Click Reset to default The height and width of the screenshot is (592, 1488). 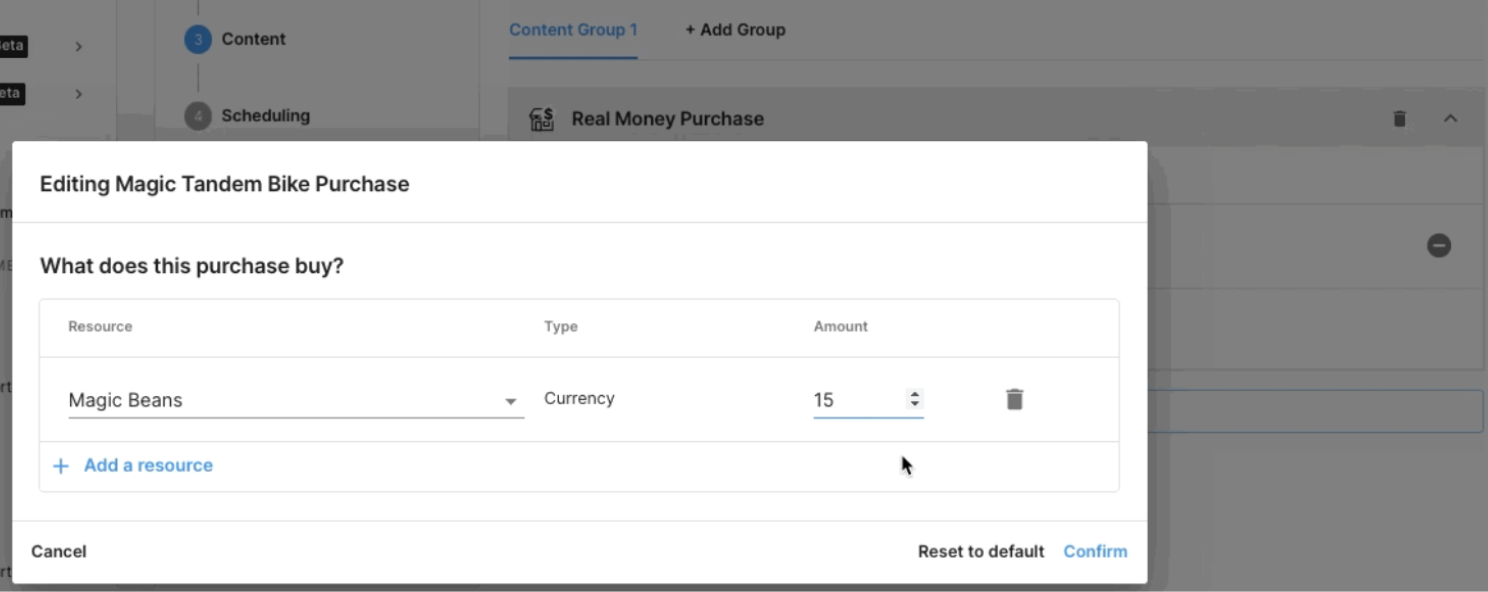(x=980, y=551)
